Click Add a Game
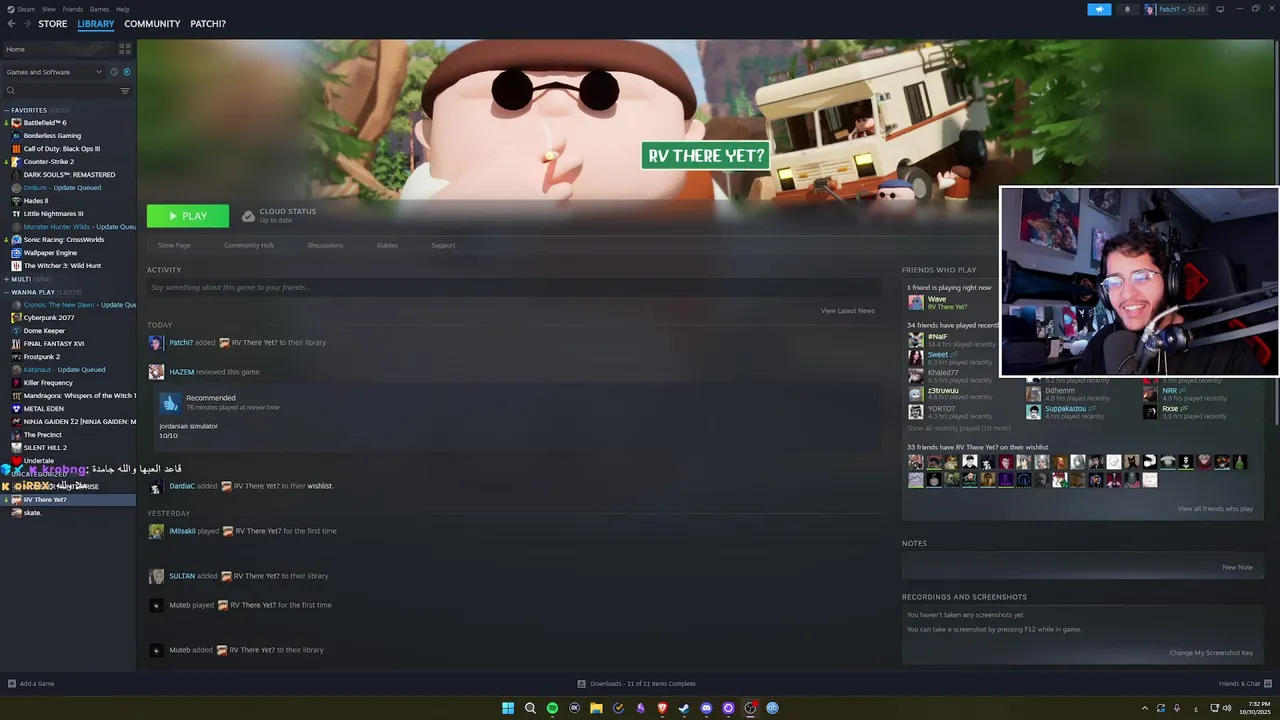The width and height of the screenshot is (1280, 720). pyautogui.click(x=31, y=684)
